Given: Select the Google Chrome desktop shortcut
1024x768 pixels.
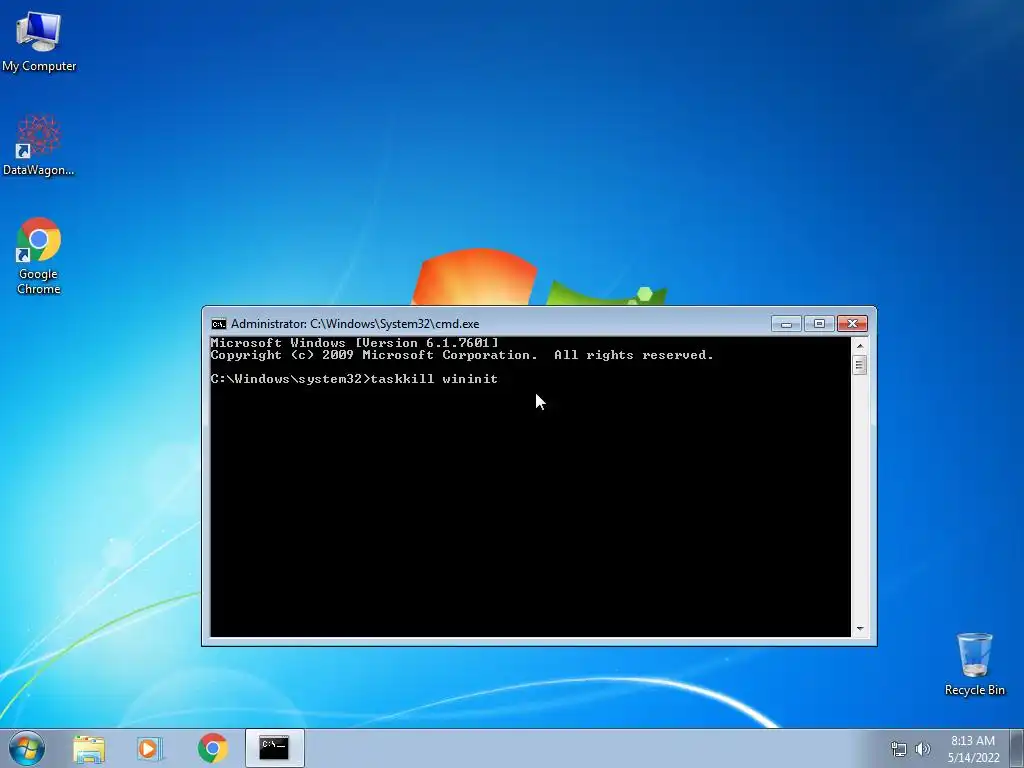Looking at the screenshot, I should 39,255.
